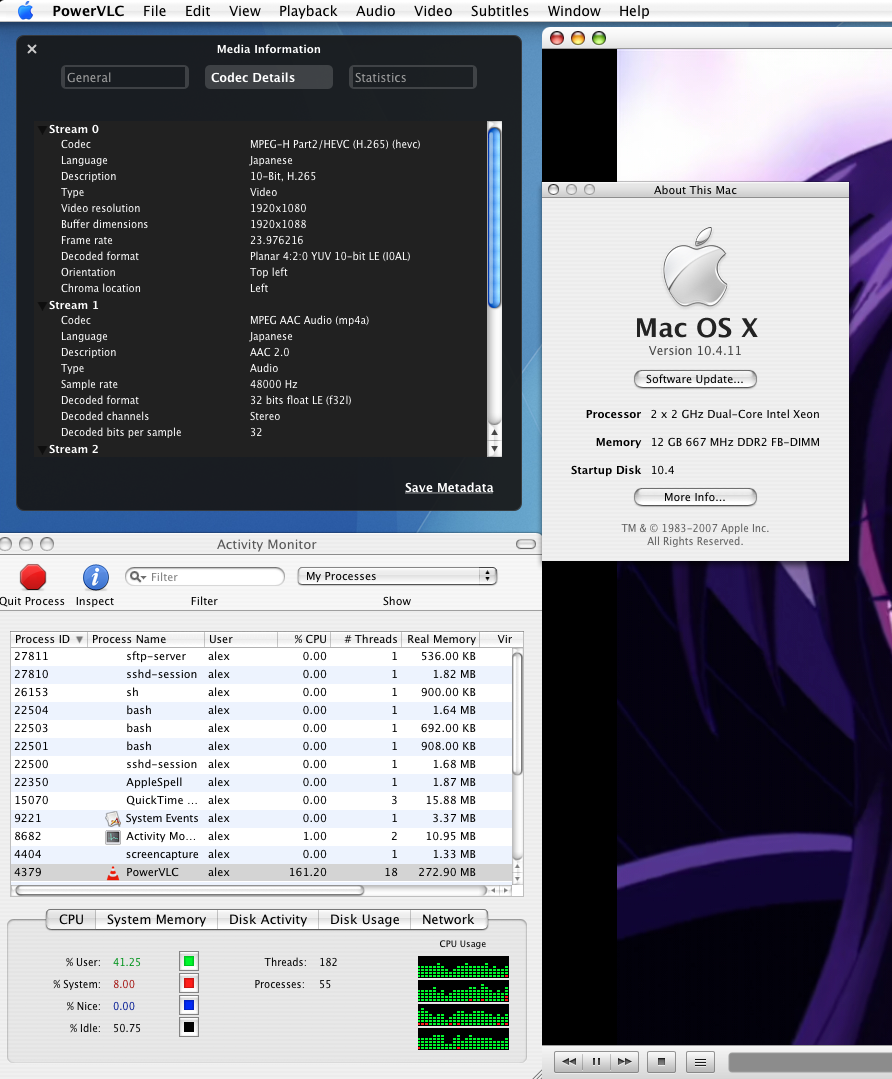Click the Inspect info icon

96,577
